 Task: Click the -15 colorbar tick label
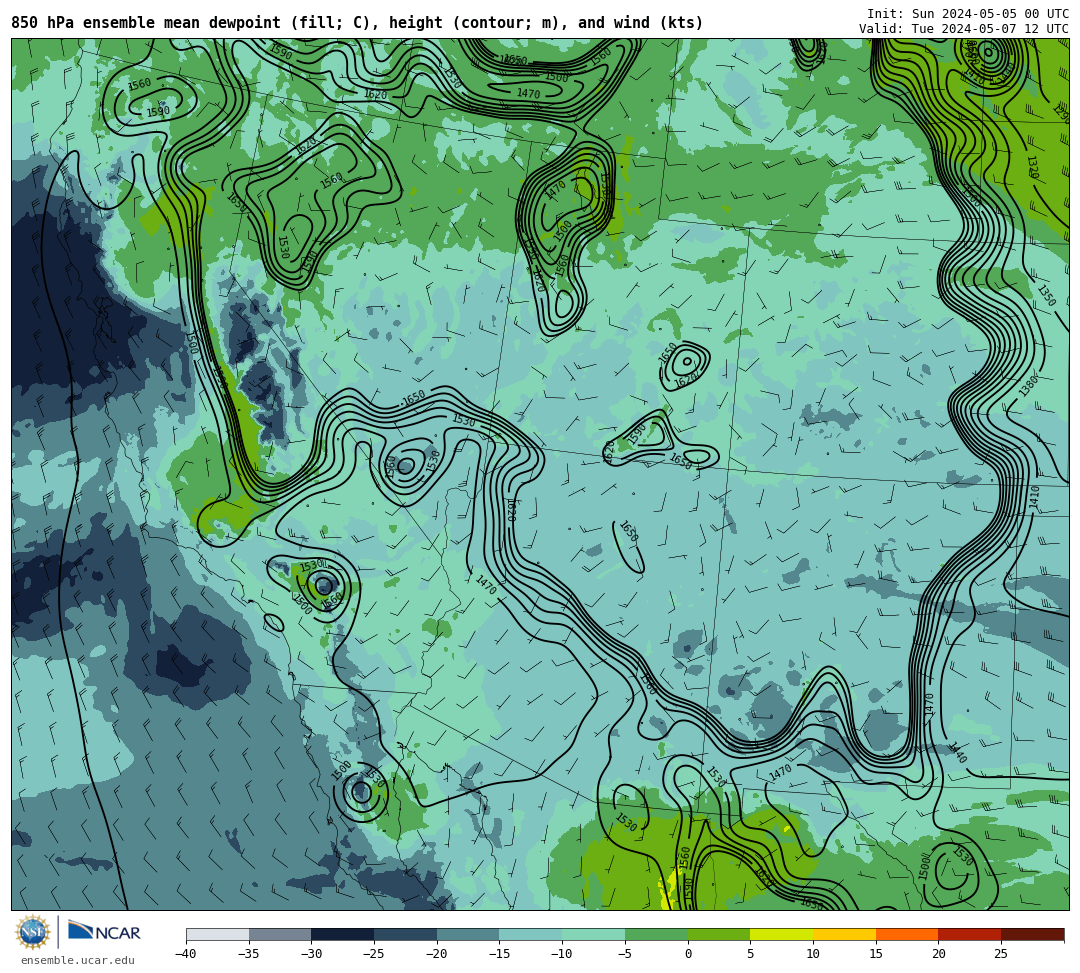point(499,954)
